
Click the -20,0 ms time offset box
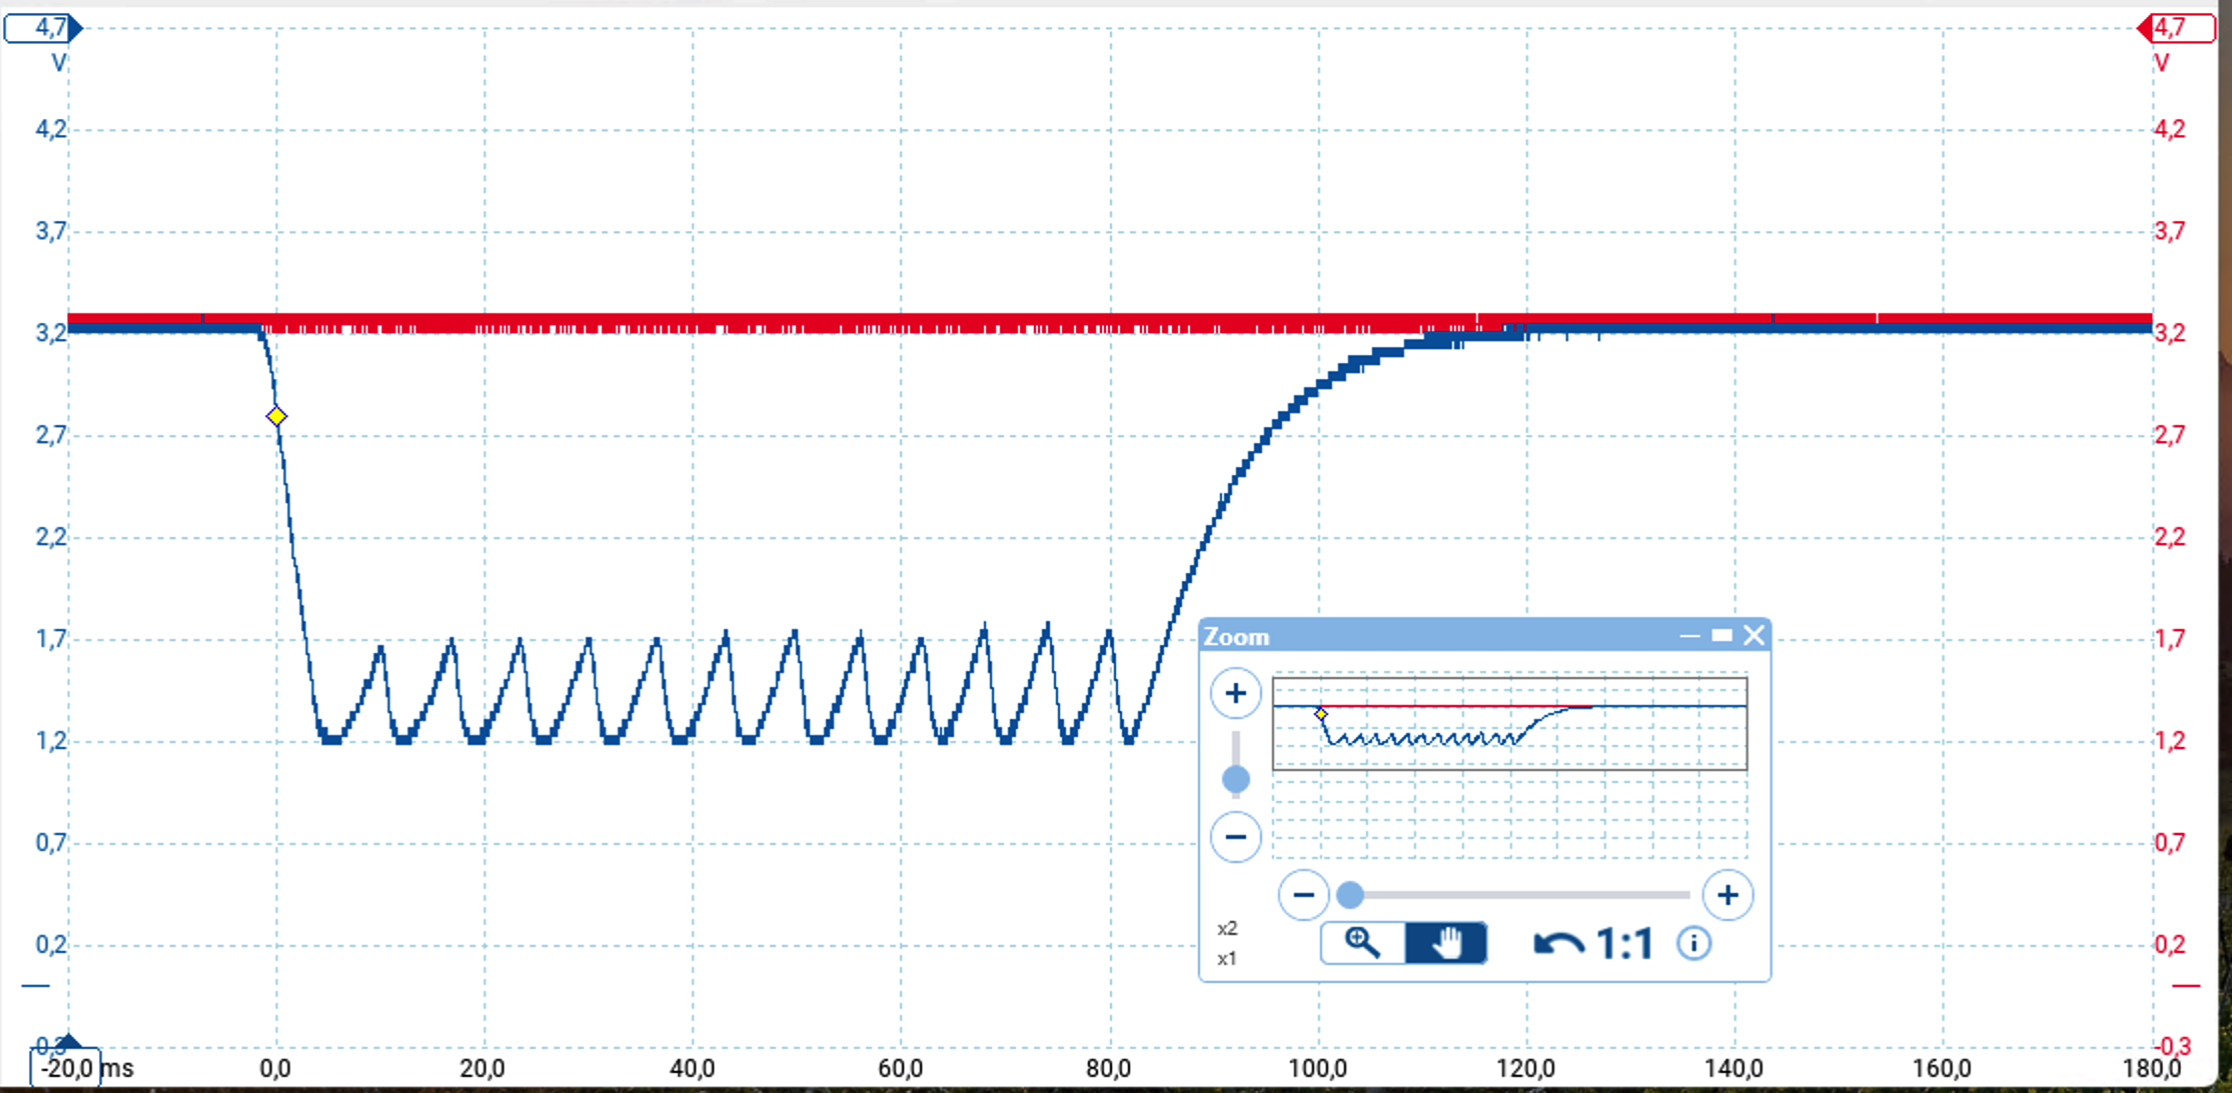pos(66,1068)
